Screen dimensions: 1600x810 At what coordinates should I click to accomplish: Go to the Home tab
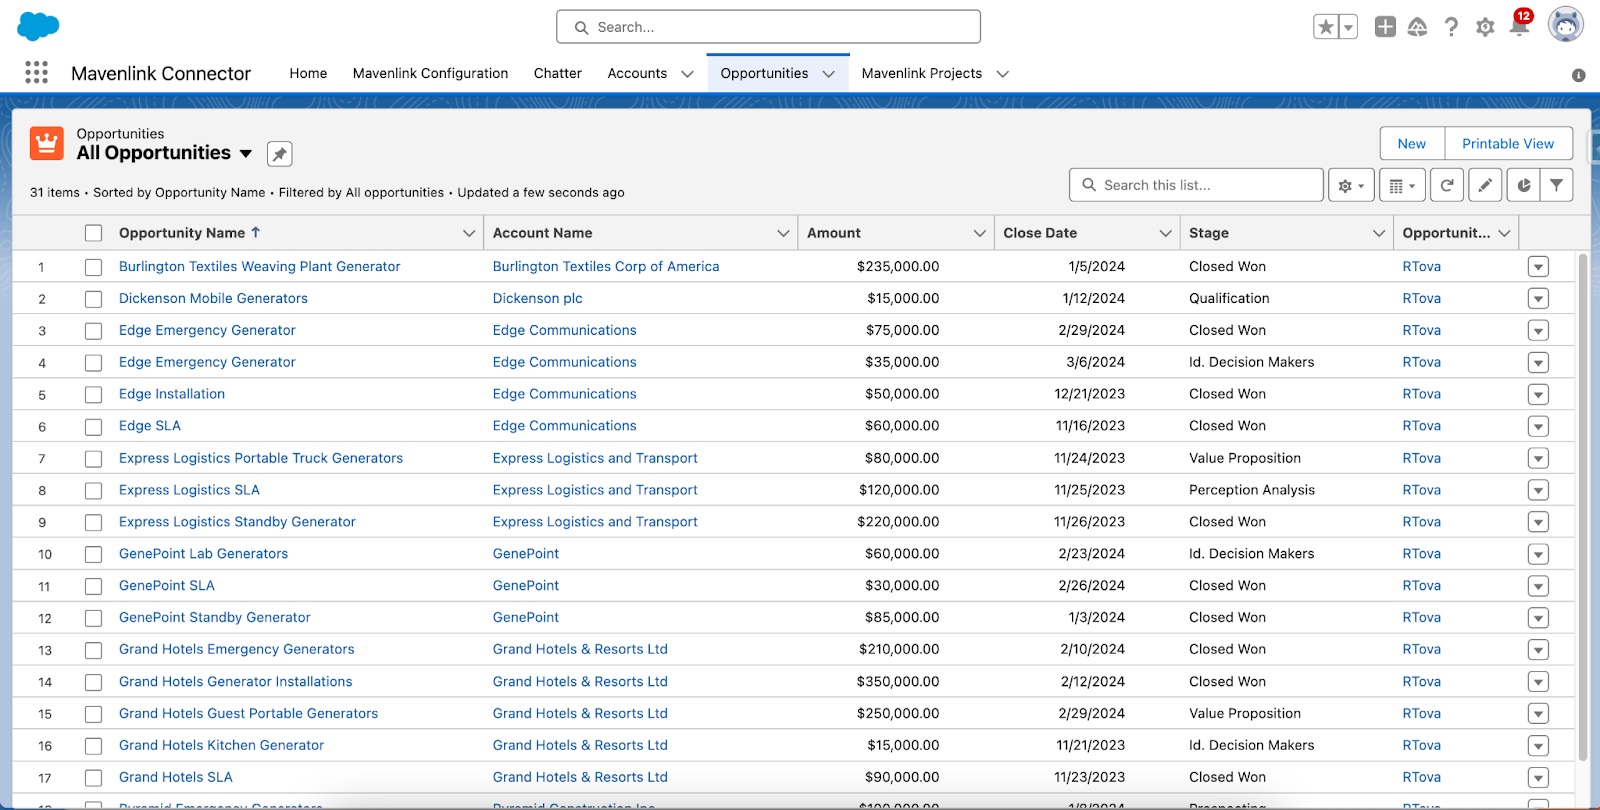pyautogui.click(x=308, y=73)
